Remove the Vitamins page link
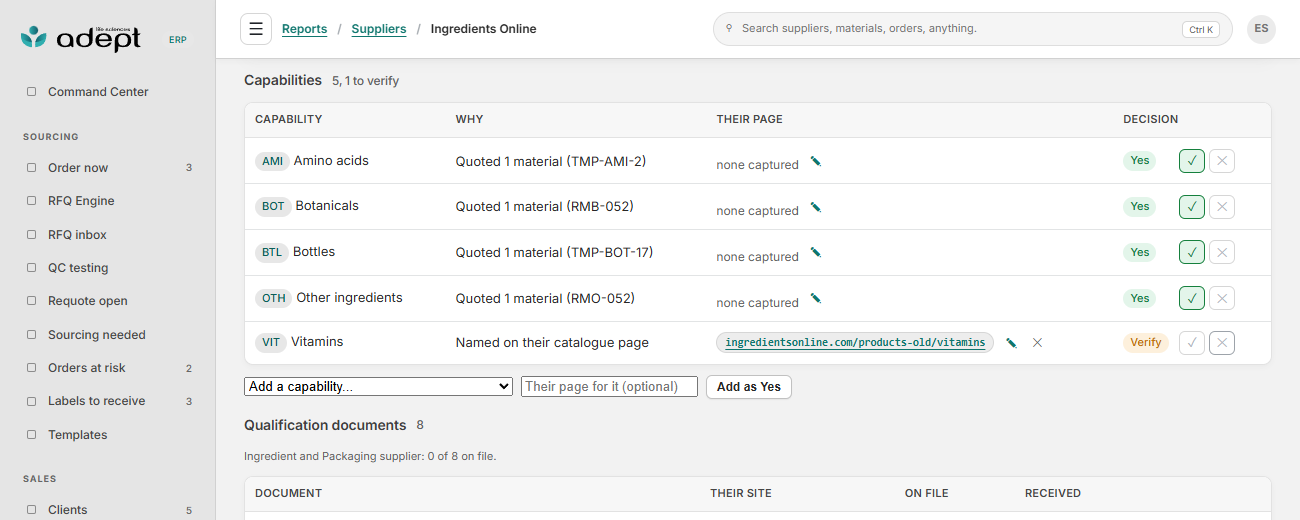 coord(1037,343)
